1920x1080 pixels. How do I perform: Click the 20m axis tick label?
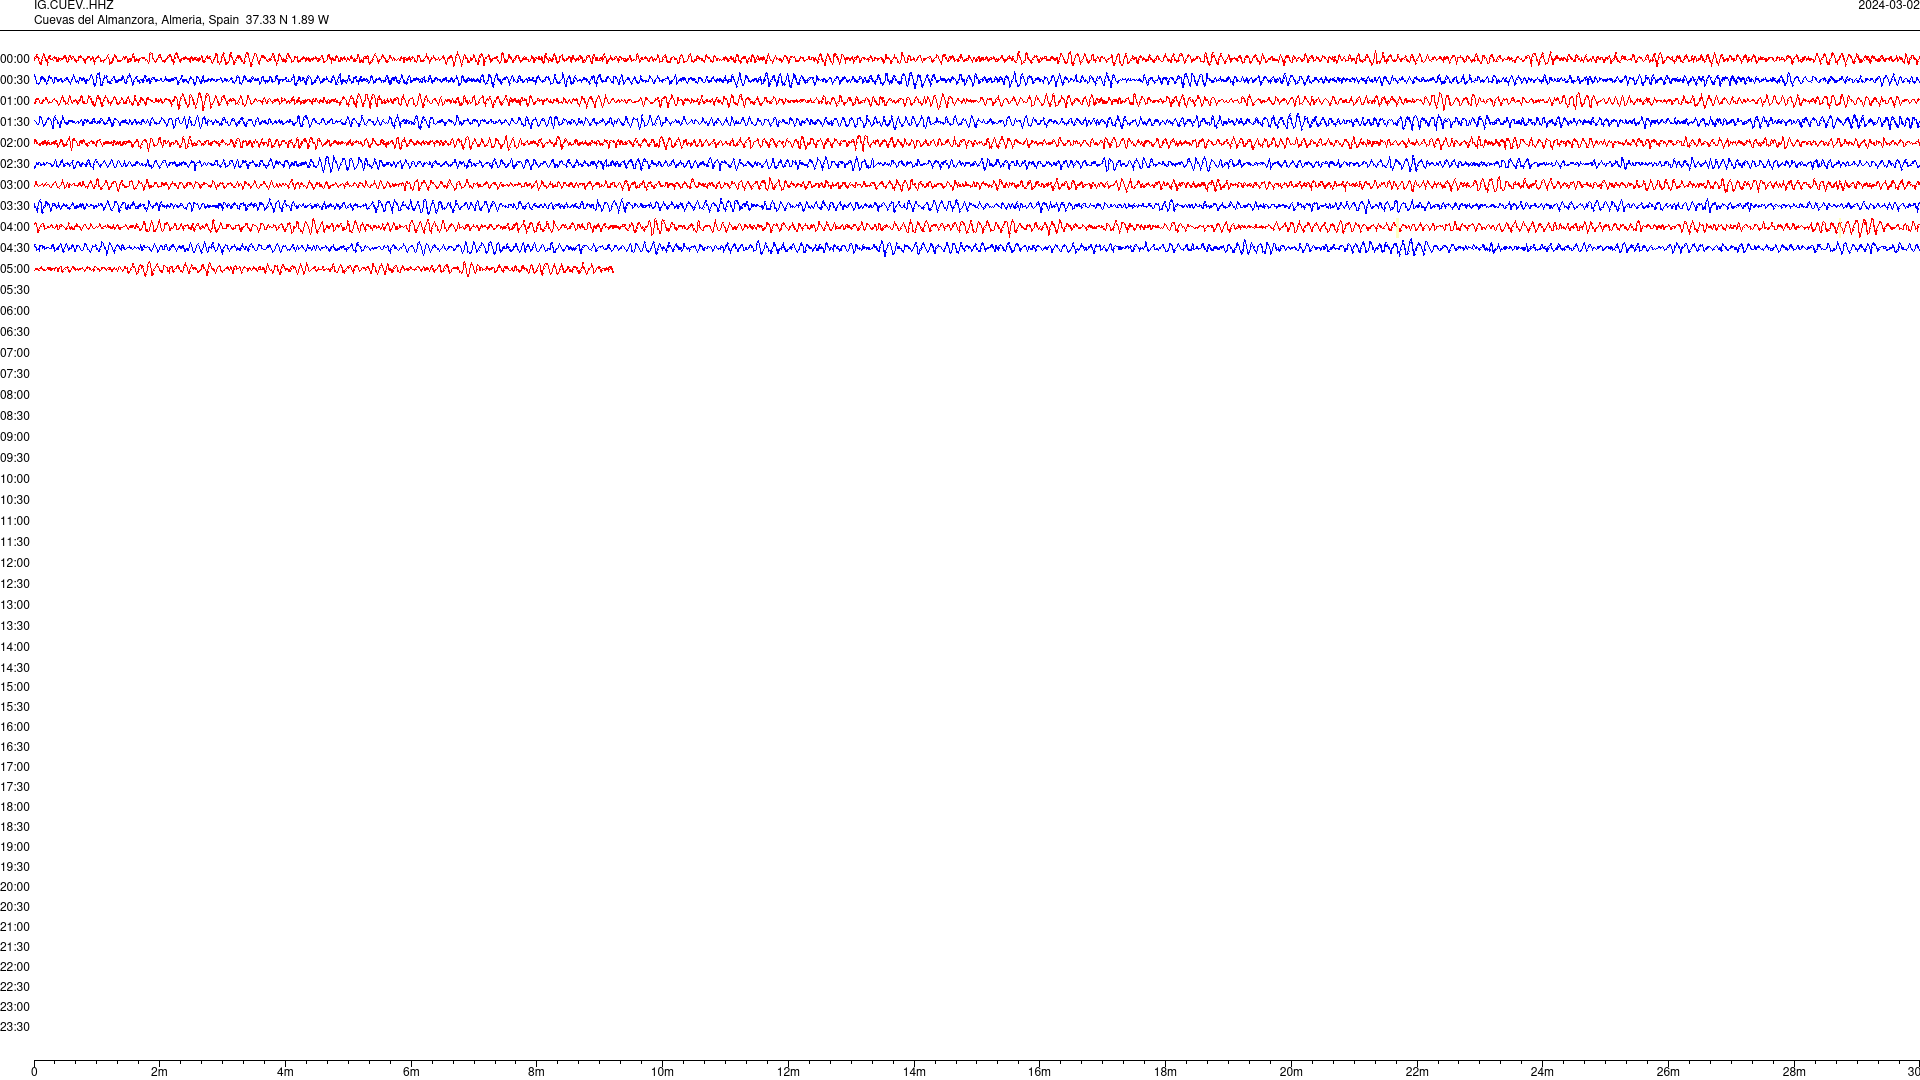[x=1291, y=1072]
